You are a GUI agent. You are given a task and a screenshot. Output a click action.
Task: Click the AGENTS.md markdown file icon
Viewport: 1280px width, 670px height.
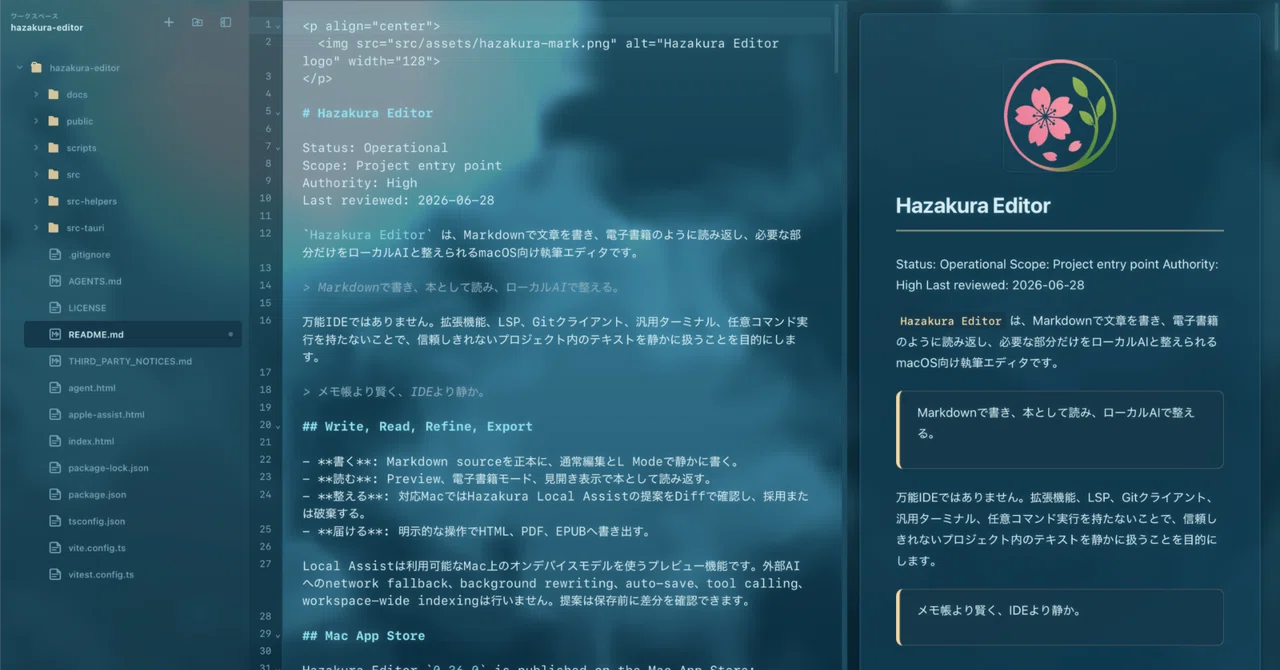(x=55, y=281)
